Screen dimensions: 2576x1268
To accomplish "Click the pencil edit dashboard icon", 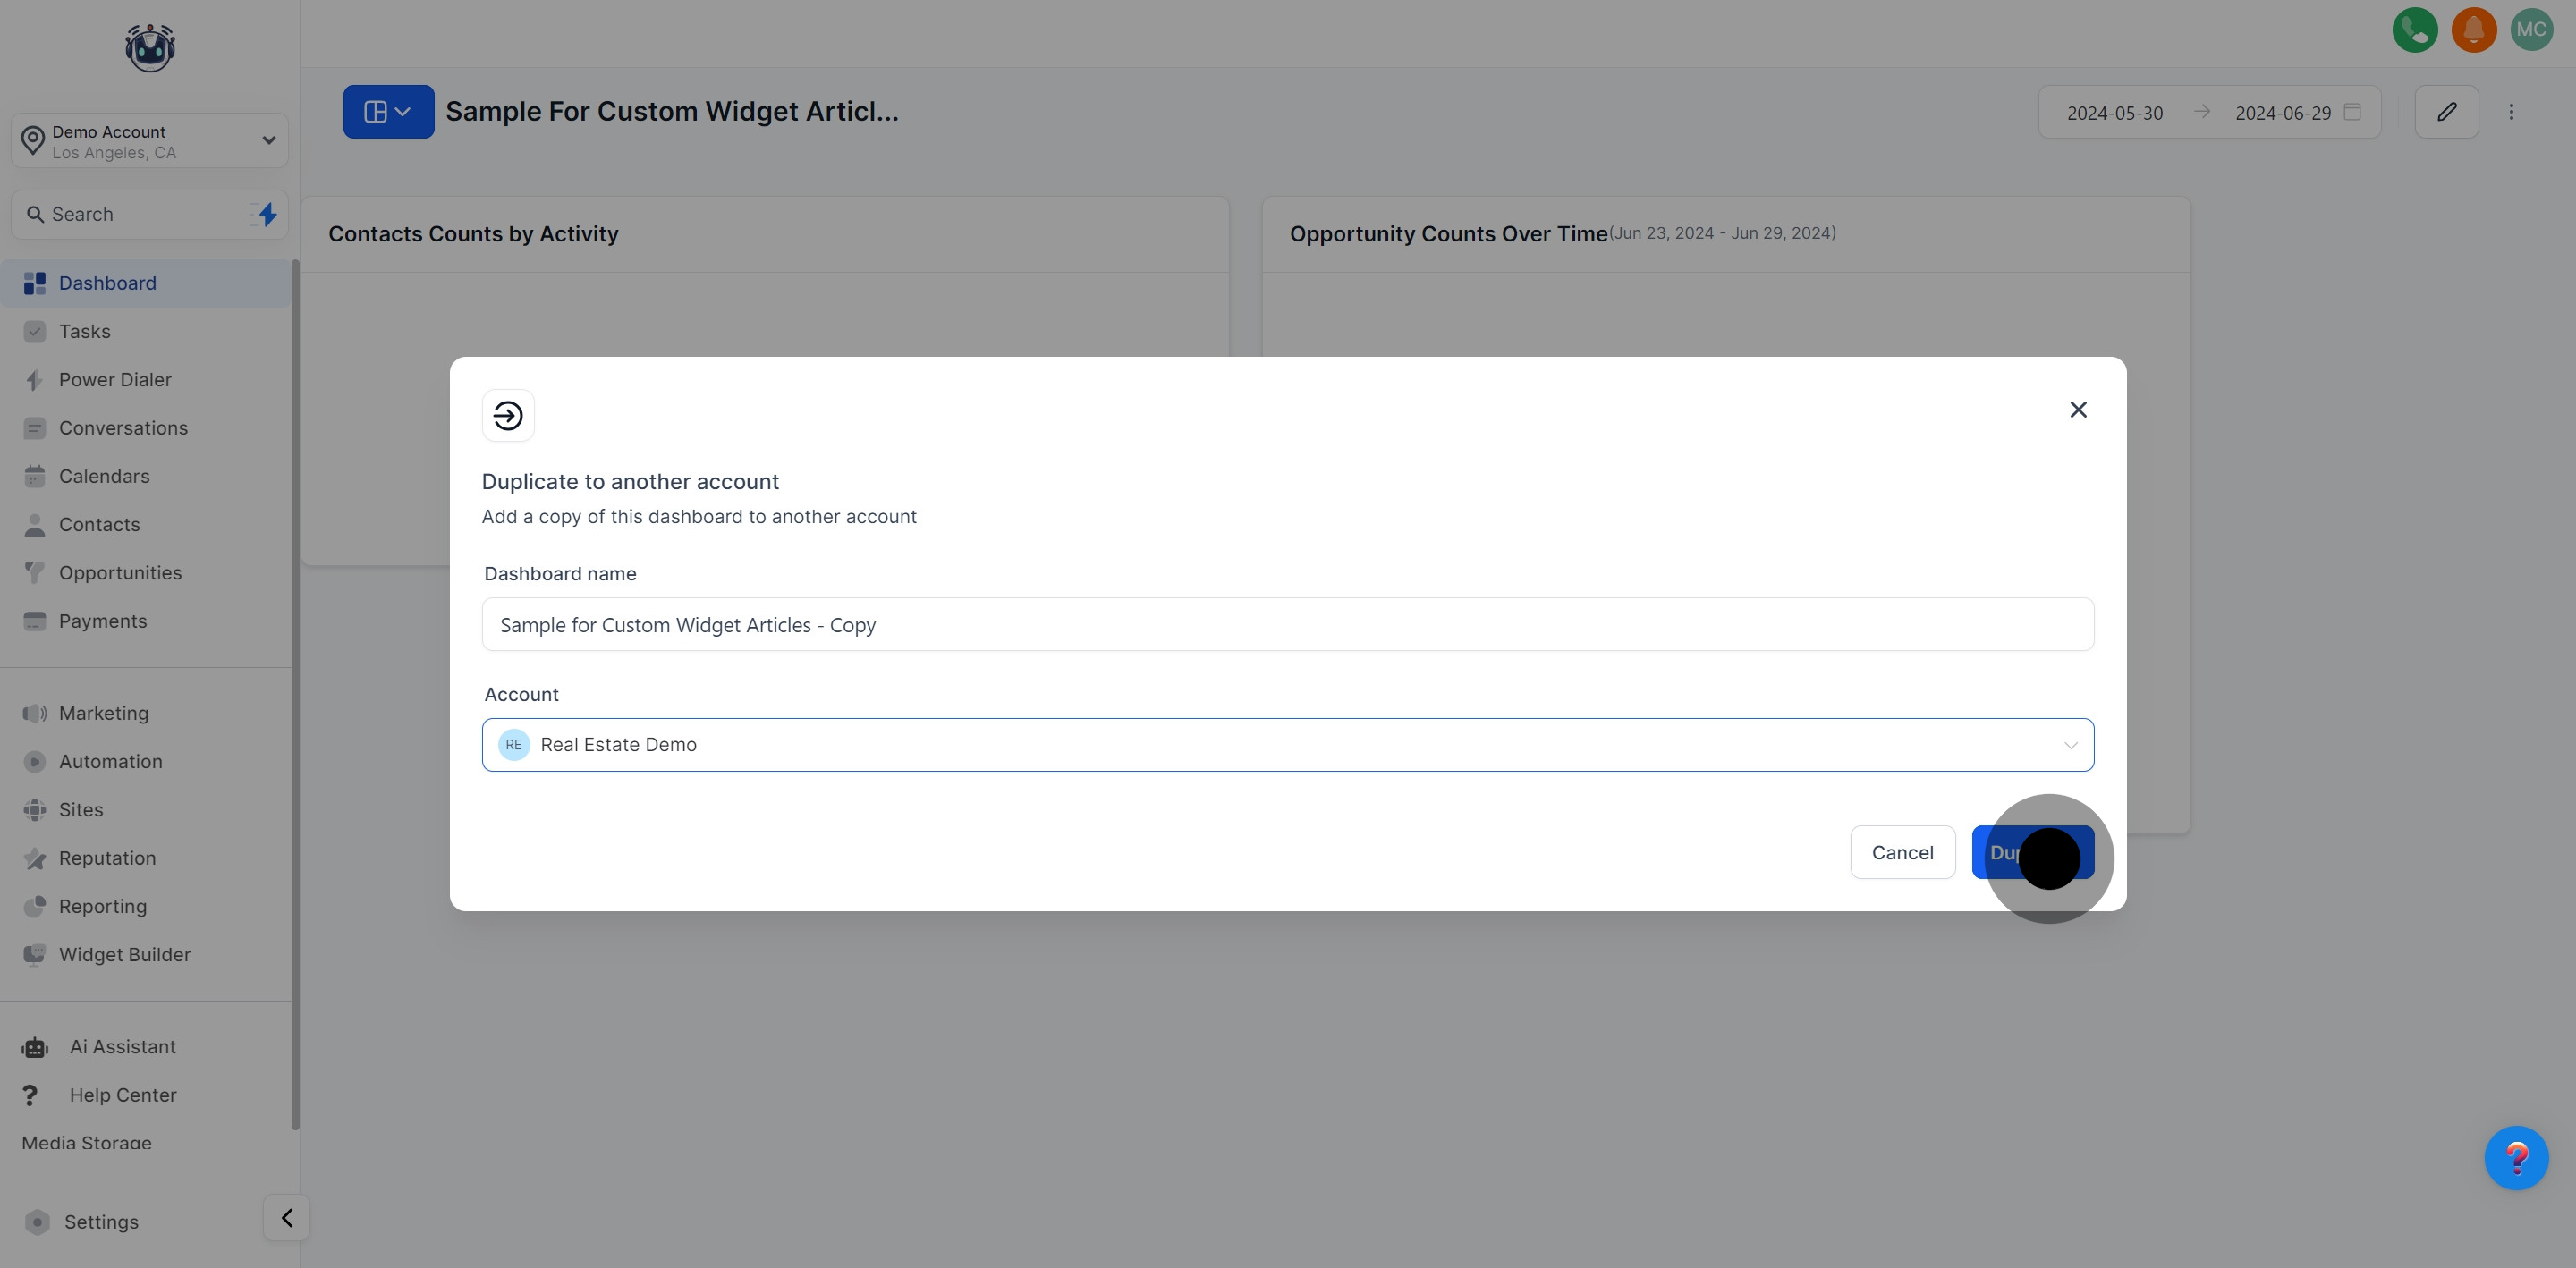I will (x=2446, y=112).
